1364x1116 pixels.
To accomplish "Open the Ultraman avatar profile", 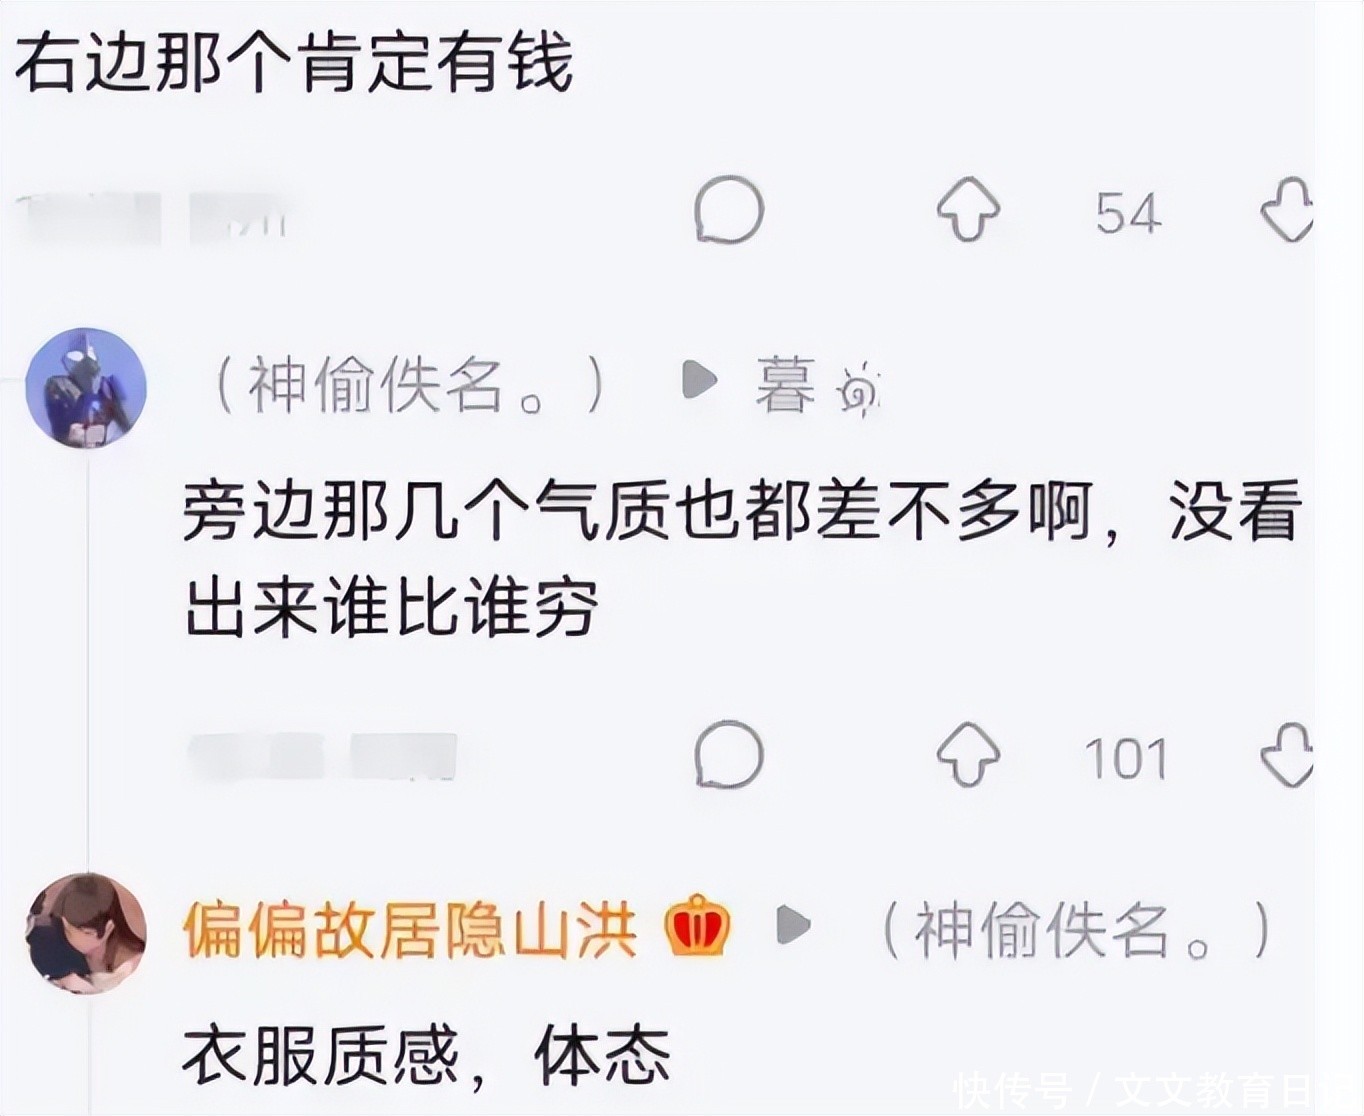I will [86, 386].
